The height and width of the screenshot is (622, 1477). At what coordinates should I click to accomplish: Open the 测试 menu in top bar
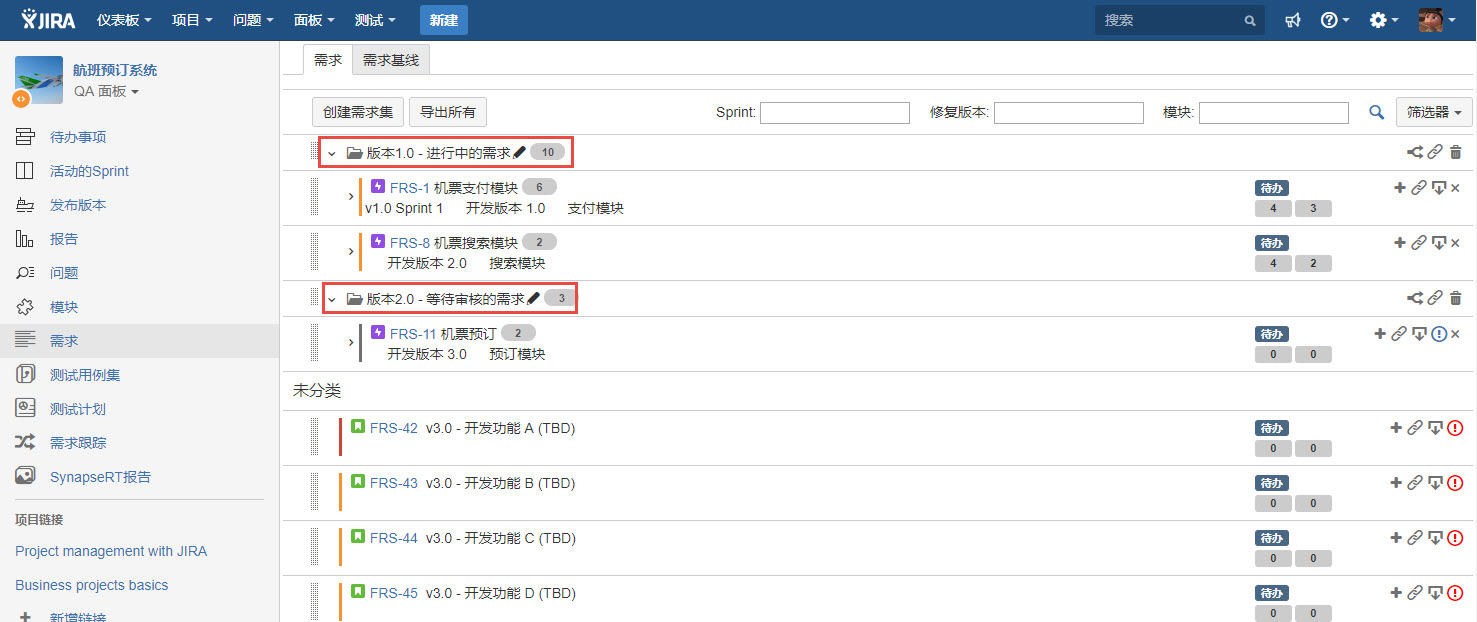(375, 20)
